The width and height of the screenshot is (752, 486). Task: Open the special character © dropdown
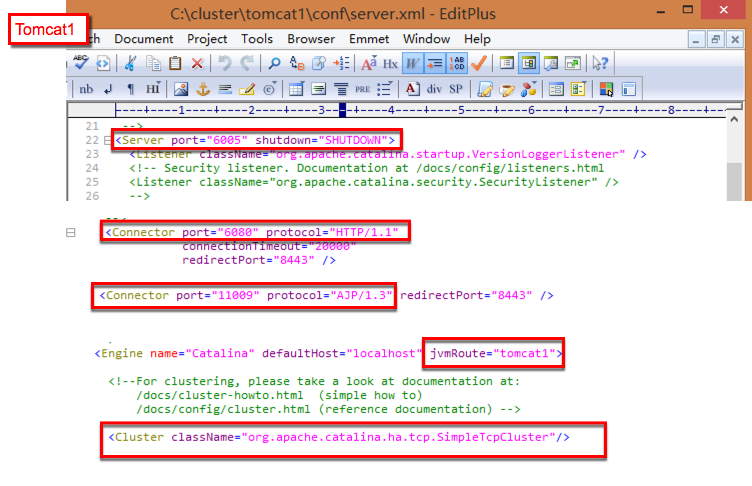pos(270,89)
